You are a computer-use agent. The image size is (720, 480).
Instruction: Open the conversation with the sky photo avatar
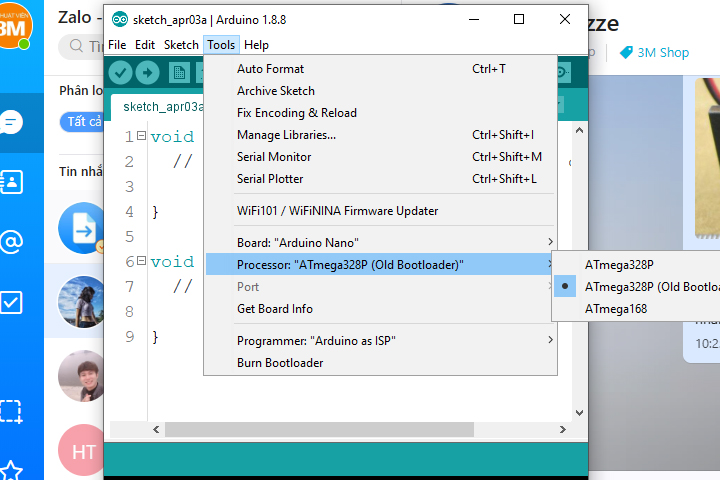pyautogui.click(x=81, y=302)
